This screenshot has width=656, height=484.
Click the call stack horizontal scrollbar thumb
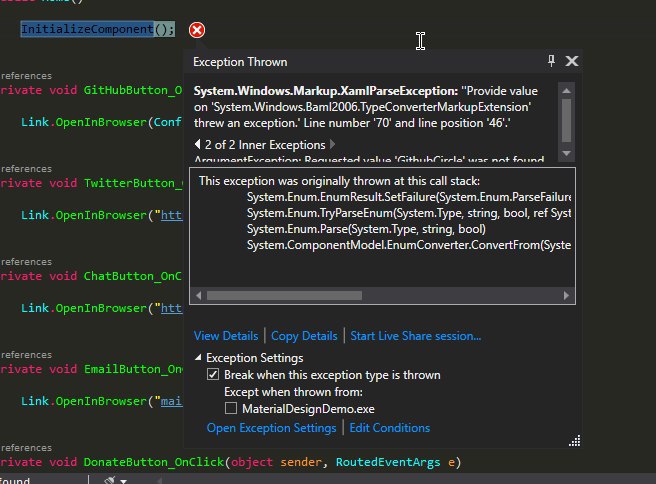pyautogui.click(x=284, y=296)
